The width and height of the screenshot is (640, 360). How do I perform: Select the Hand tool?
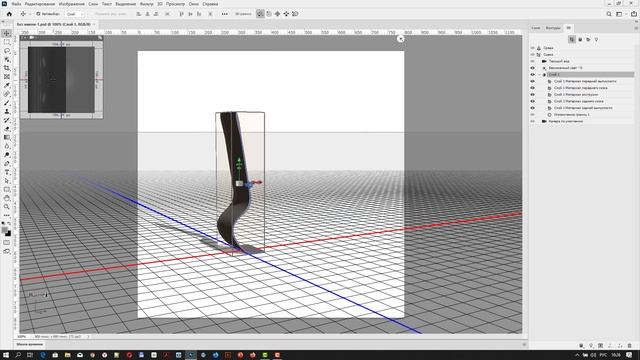[7, 198]
